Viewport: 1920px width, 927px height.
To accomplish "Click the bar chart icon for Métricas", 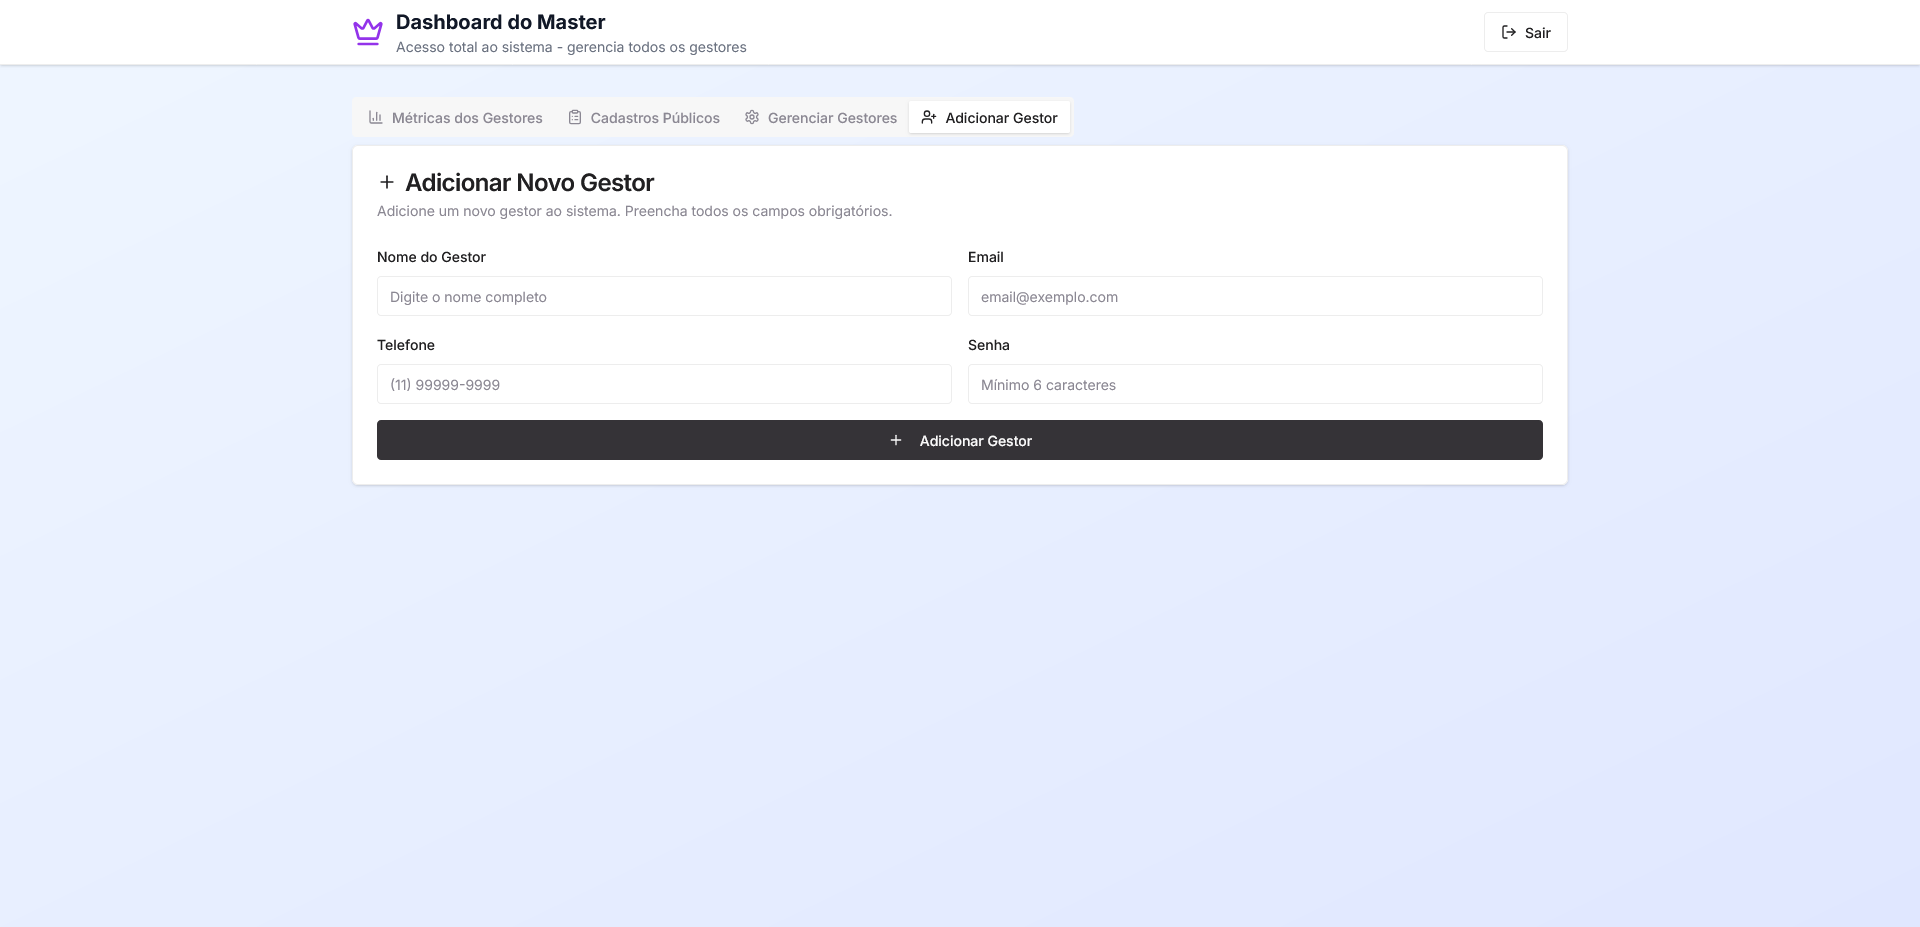I will coord(376,117).
